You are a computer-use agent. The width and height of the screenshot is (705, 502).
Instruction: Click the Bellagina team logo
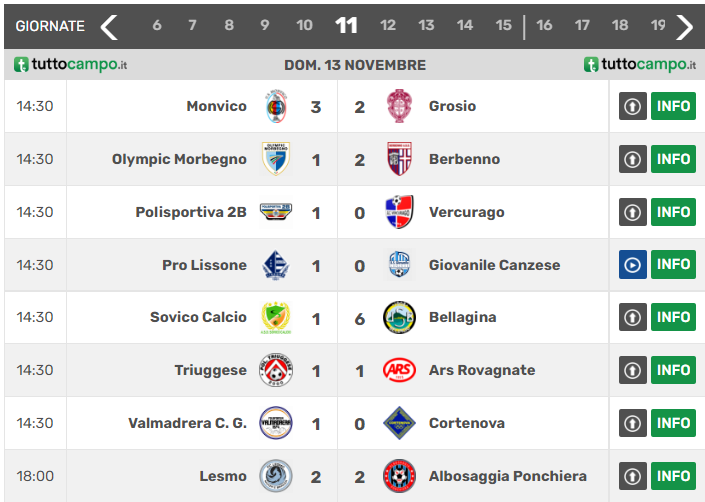399,317
